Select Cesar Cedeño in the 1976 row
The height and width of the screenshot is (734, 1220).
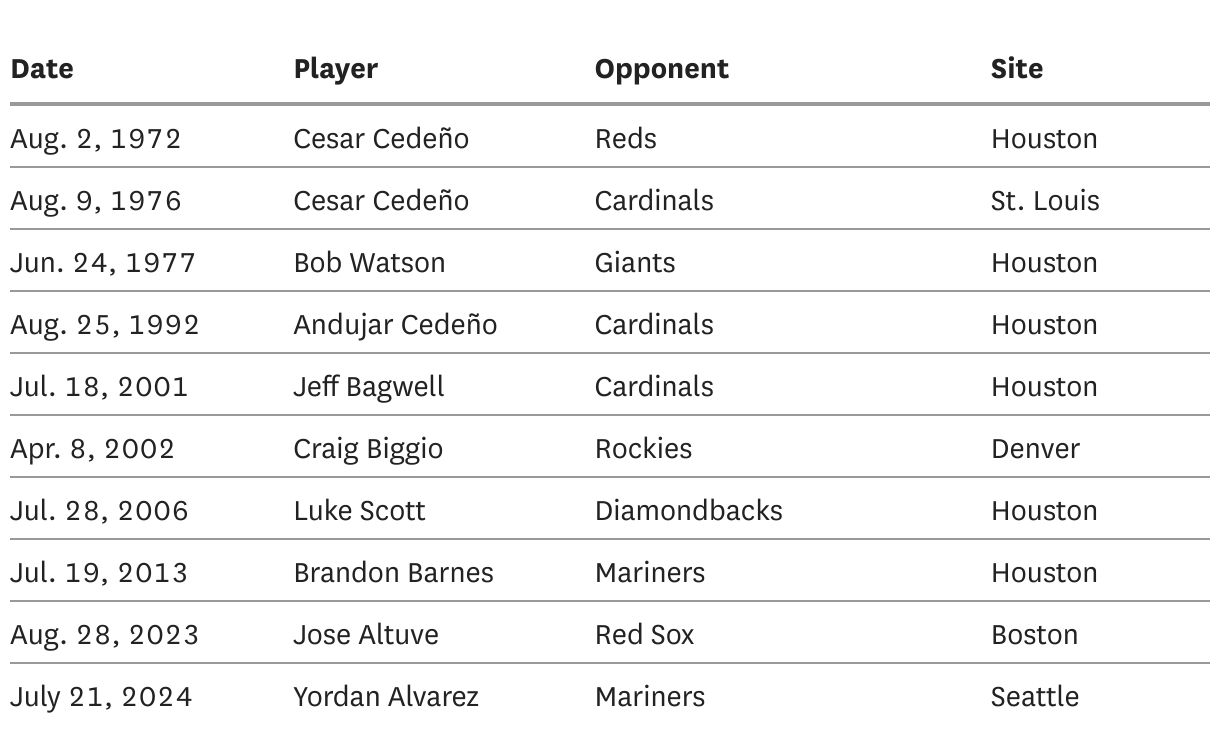tap(381, 200)
